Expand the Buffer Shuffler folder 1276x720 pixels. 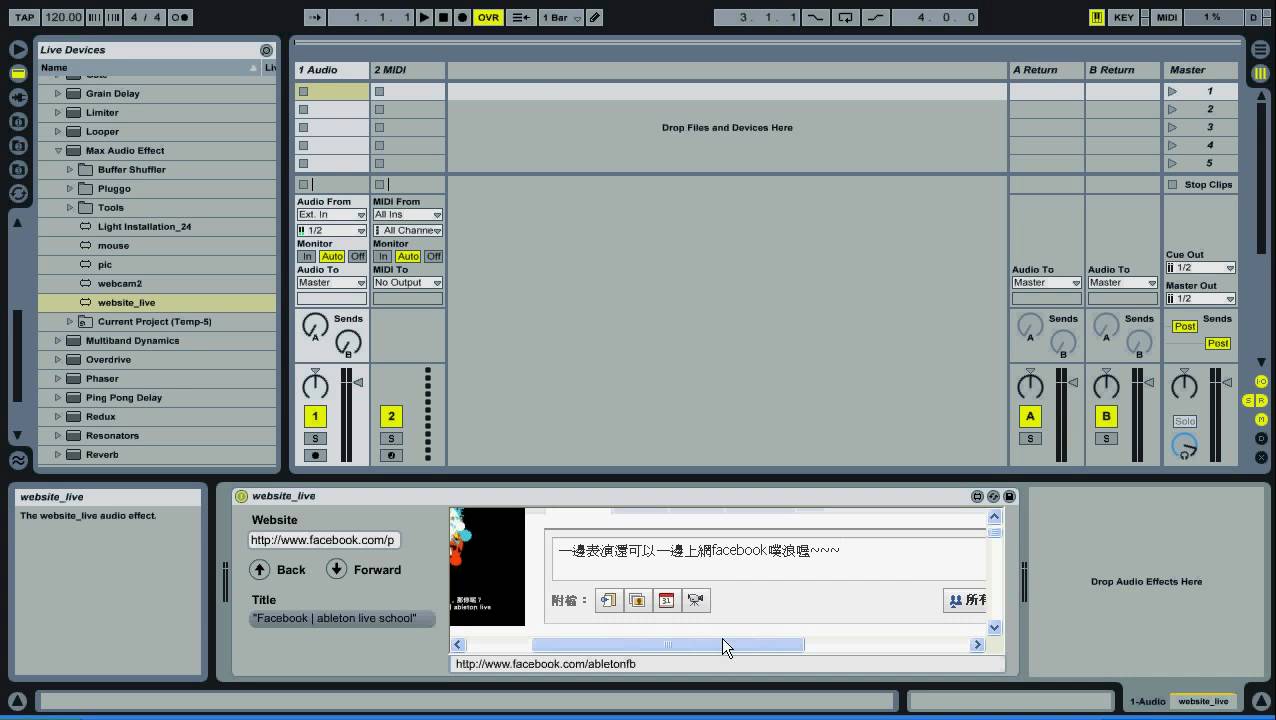click(x=70, y=170)
